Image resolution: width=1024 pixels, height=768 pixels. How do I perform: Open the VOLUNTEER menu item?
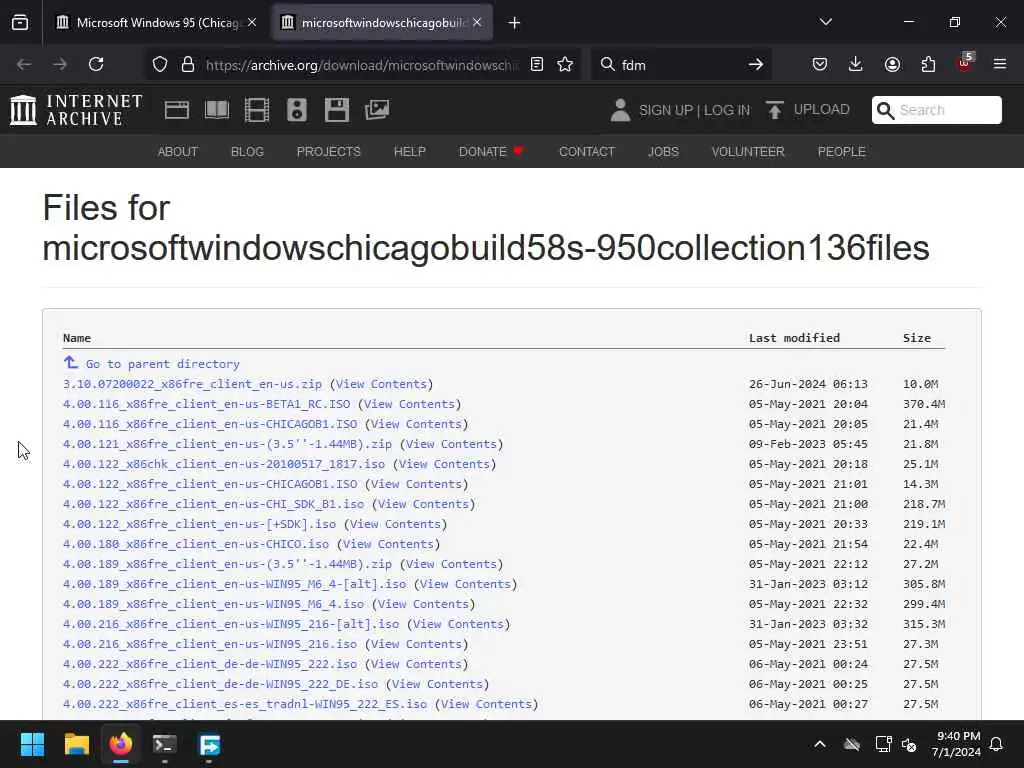[748, 152]
